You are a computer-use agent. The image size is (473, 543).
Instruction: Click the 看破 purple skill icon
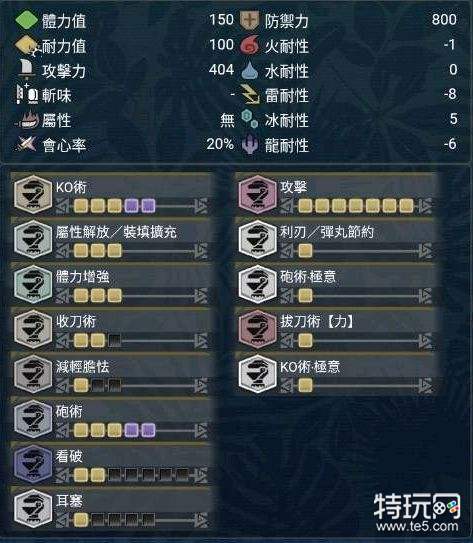[33, 464]
